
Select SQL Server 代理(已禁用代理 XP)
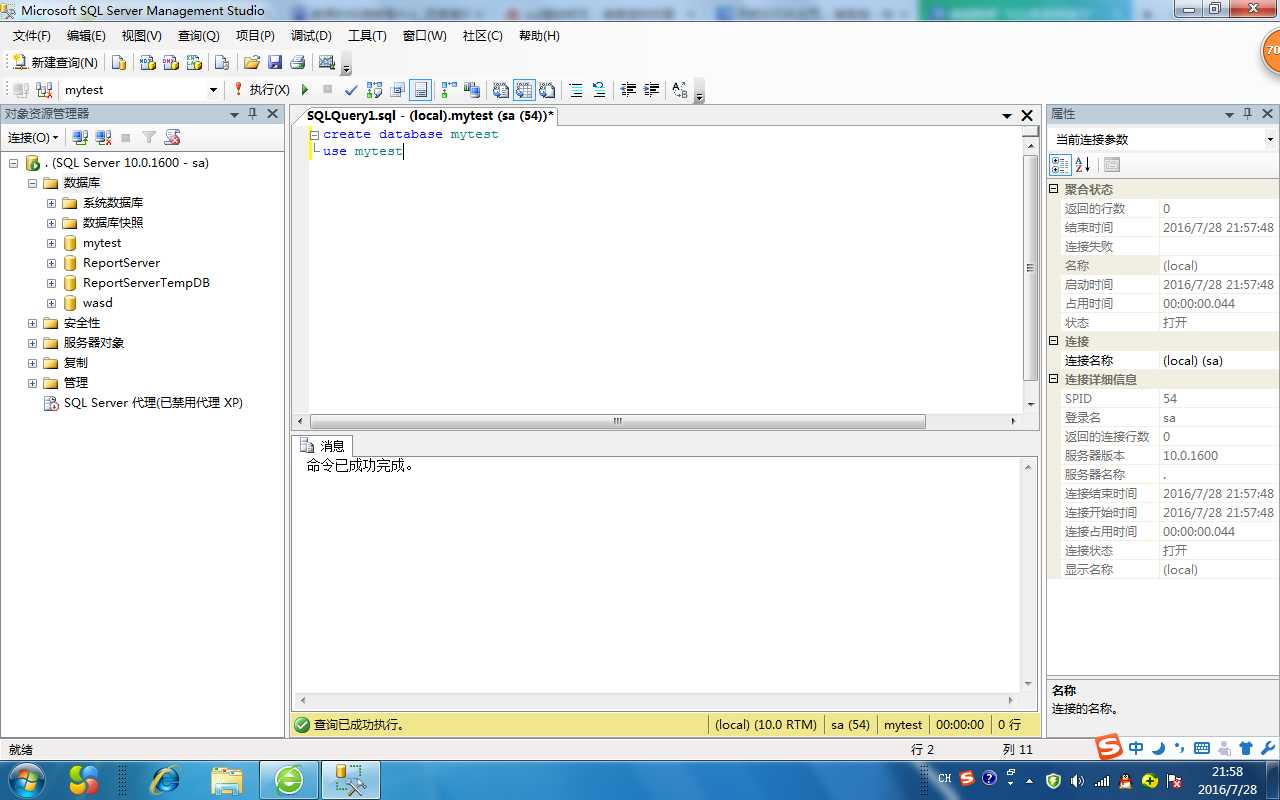pyautogui.click(x=153, y=403)
